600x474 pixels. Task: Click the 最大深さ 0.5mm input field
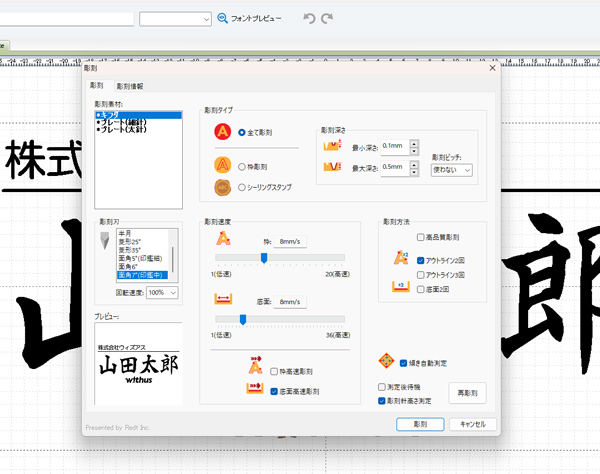(x=395, y=168)
